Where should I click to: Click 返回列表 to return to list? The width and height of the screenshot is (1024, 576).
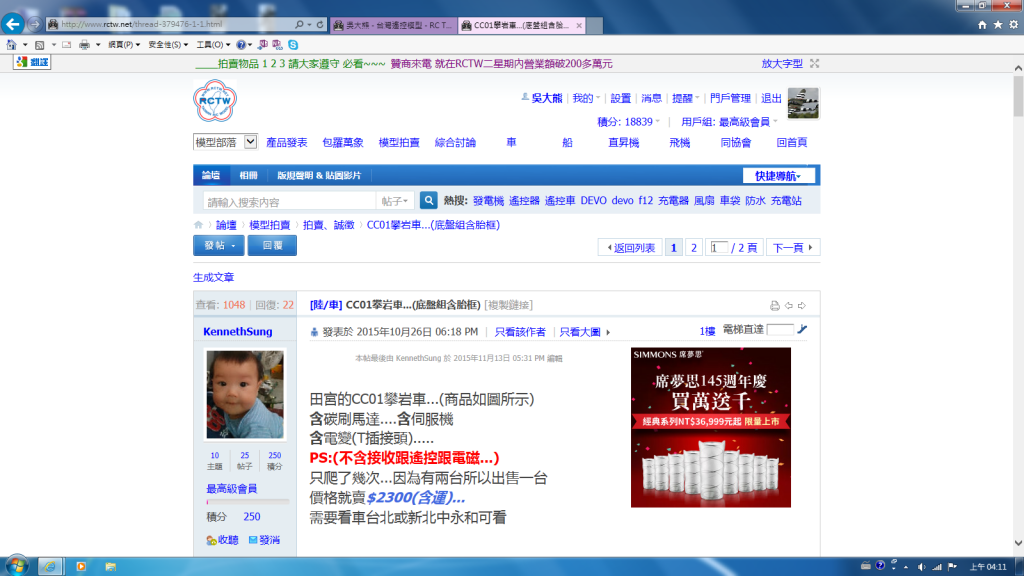click(630, 248)
